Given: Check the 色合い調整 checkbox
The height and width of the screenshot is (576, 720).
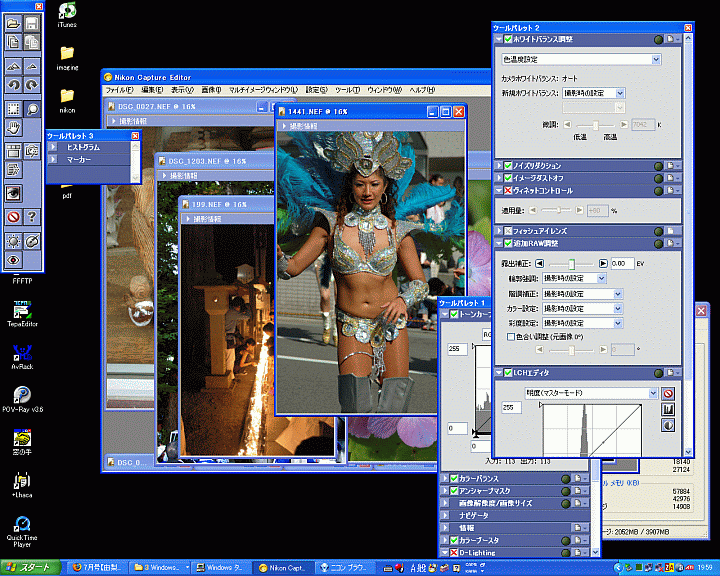Looking at the screenshot, I should pos(513,337).
